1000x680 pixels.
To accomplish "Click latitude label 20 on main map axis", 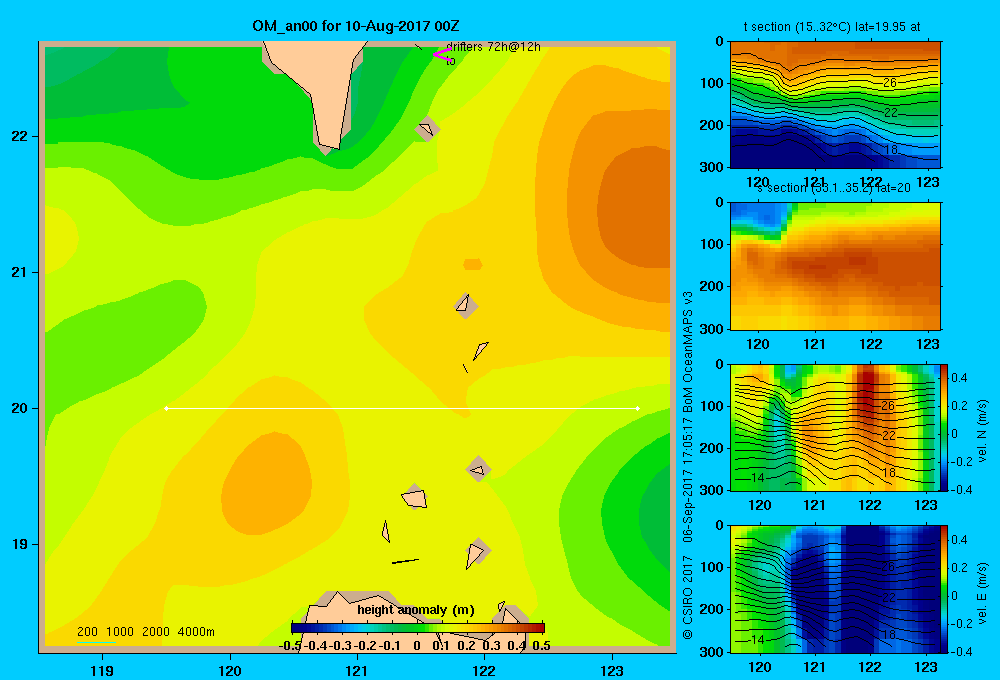I will [20, 408].
